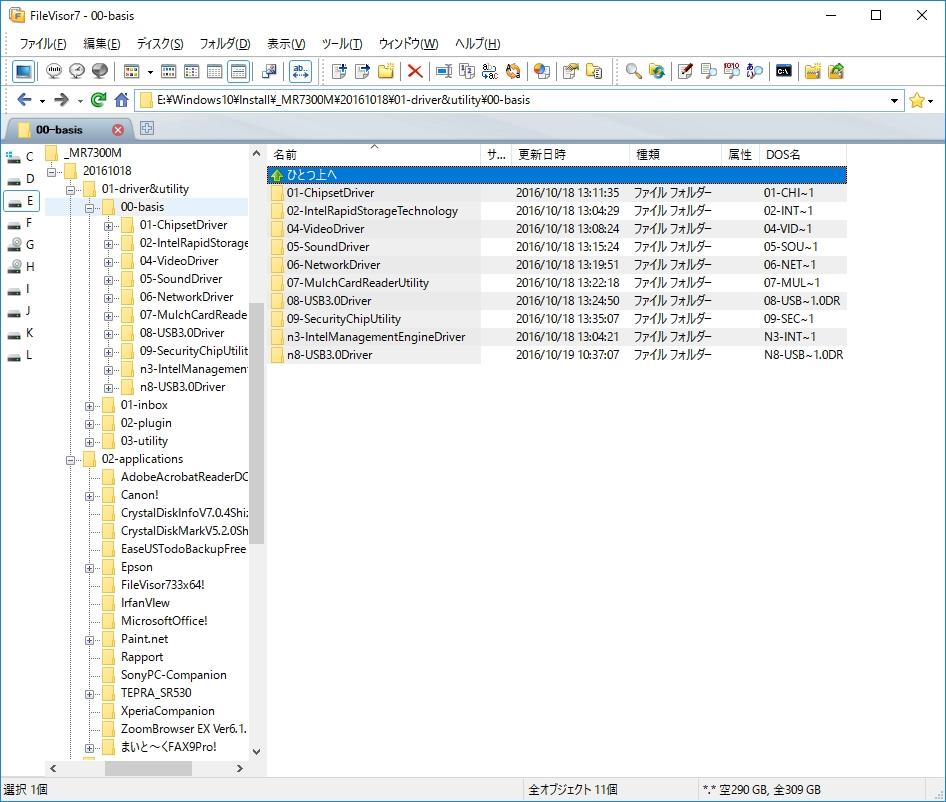Open the 表示(V) menu

click(x=286, y=43)
